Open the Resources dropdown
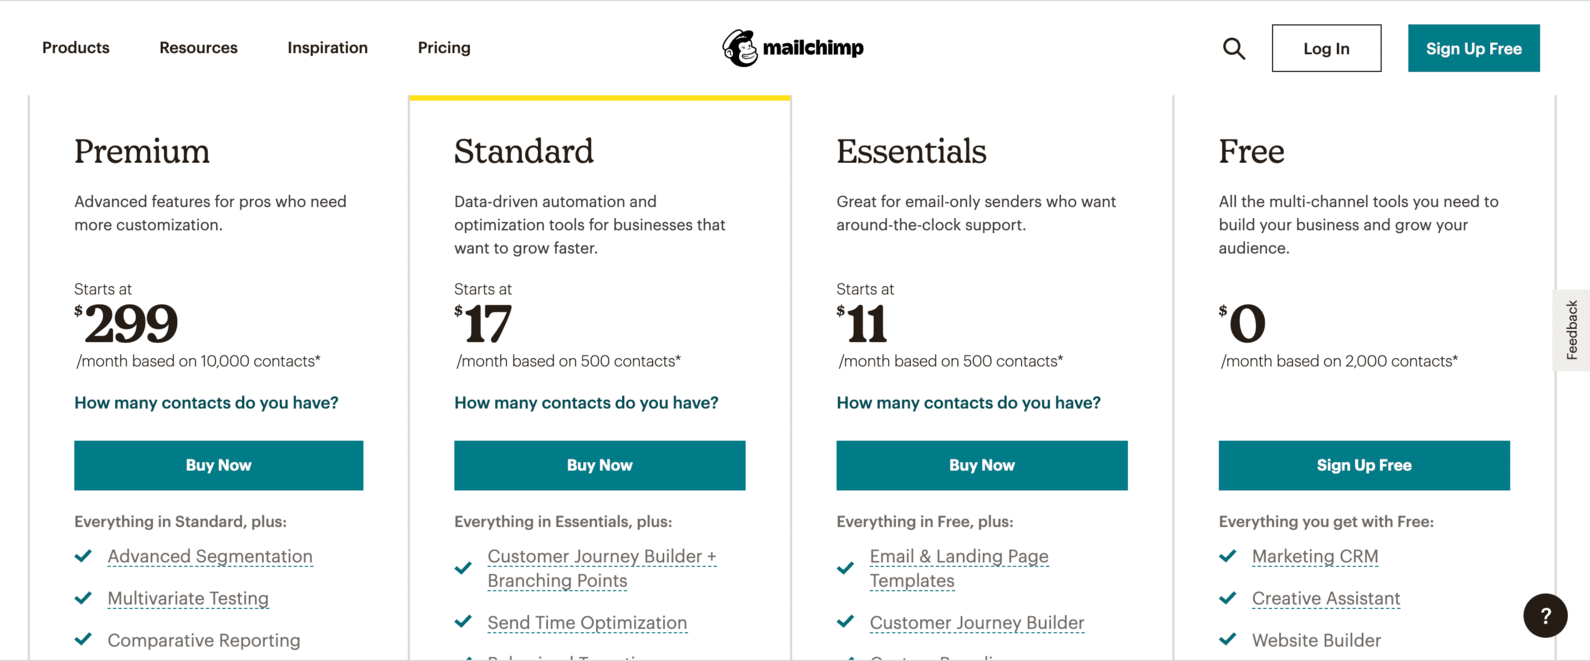Viewport: 1590px width, 661px height. click(198, 47)
